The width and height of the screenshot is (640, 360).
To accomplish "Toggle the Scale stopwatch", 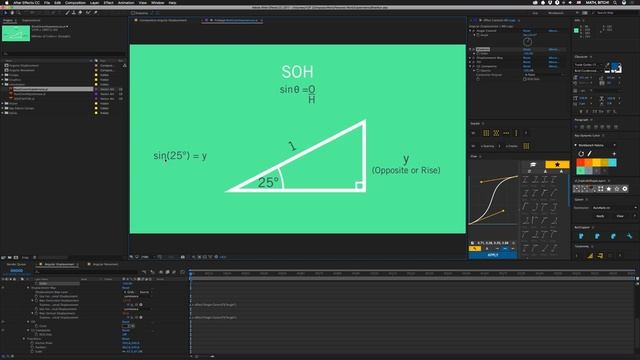I will [x=32, y=351].
